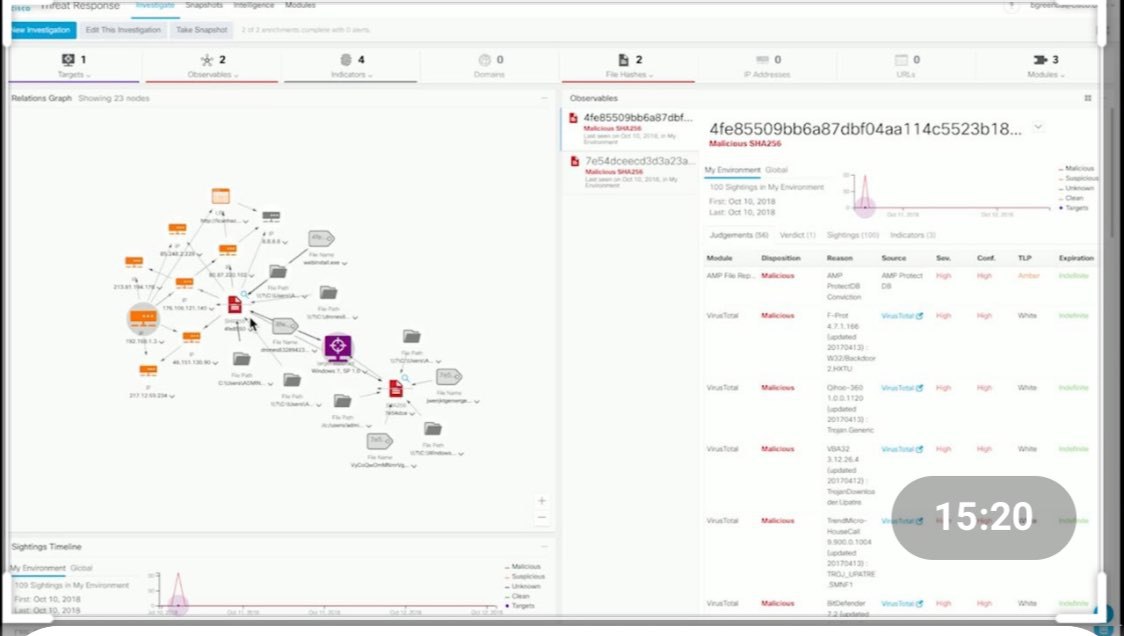Viewport: 1124px width, 636px height.
Task: Click the Take Snapshot button
Action: (x=201, y=30)
